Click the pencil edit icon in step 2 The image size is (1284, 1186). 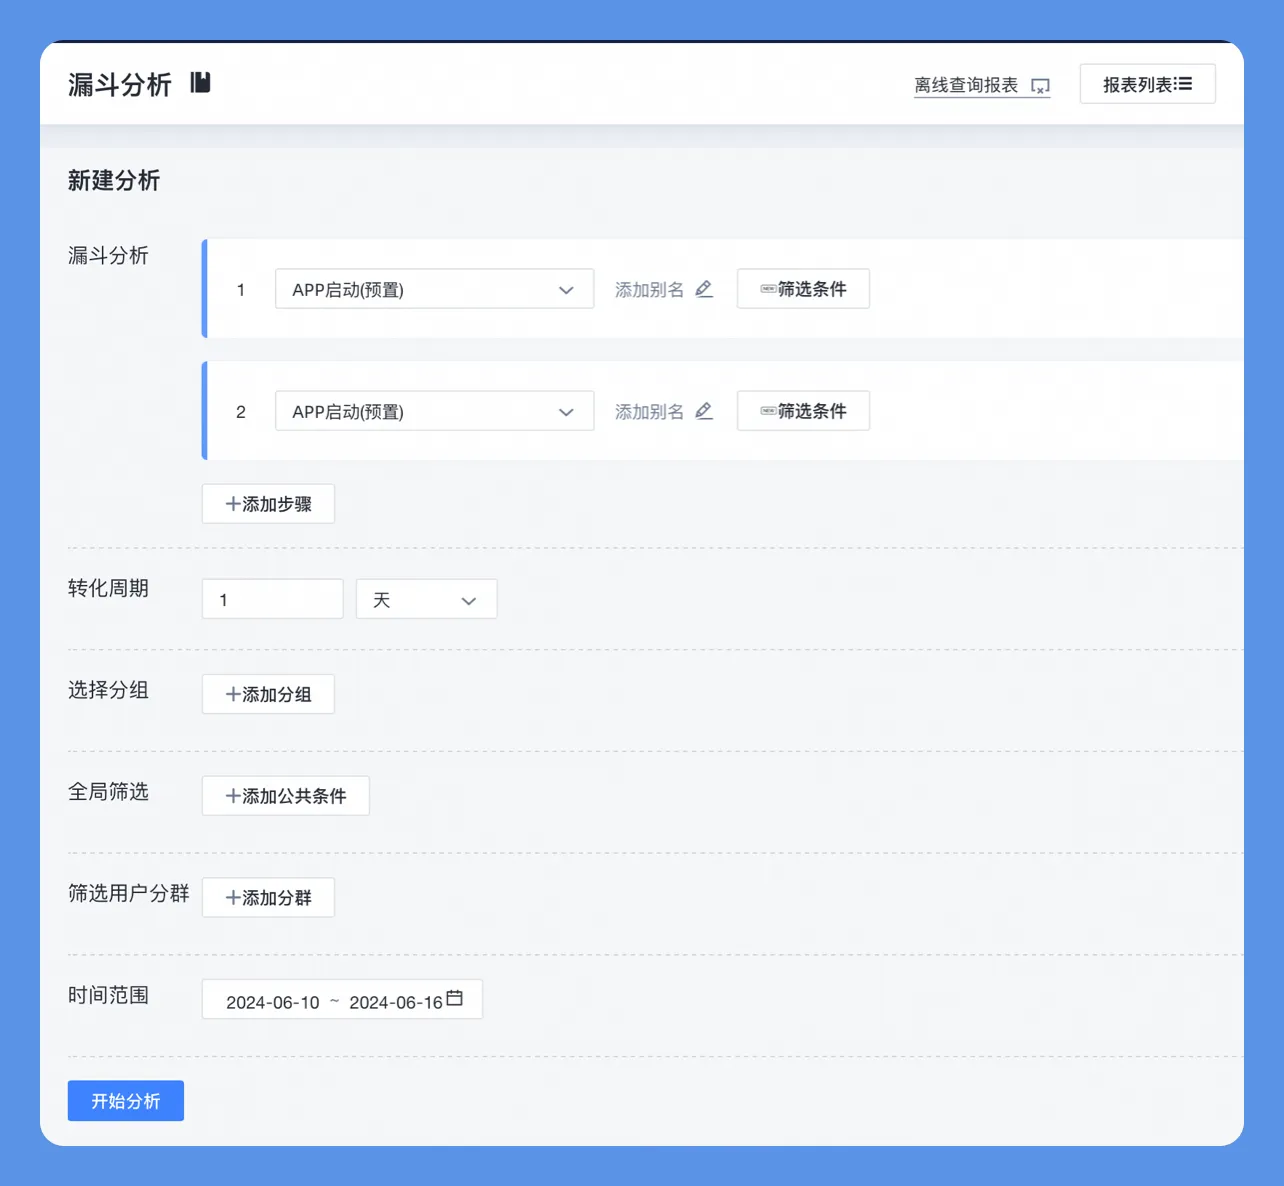(704, 411)
